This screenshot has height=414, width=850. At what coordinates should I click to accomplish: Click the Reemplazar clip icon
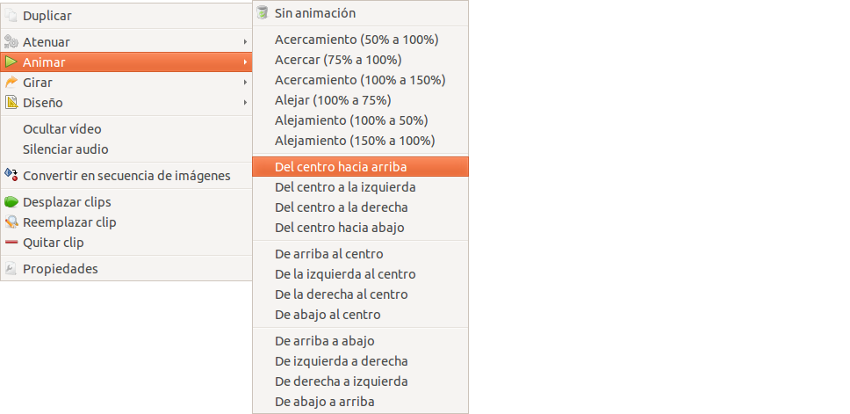[11, 222]
